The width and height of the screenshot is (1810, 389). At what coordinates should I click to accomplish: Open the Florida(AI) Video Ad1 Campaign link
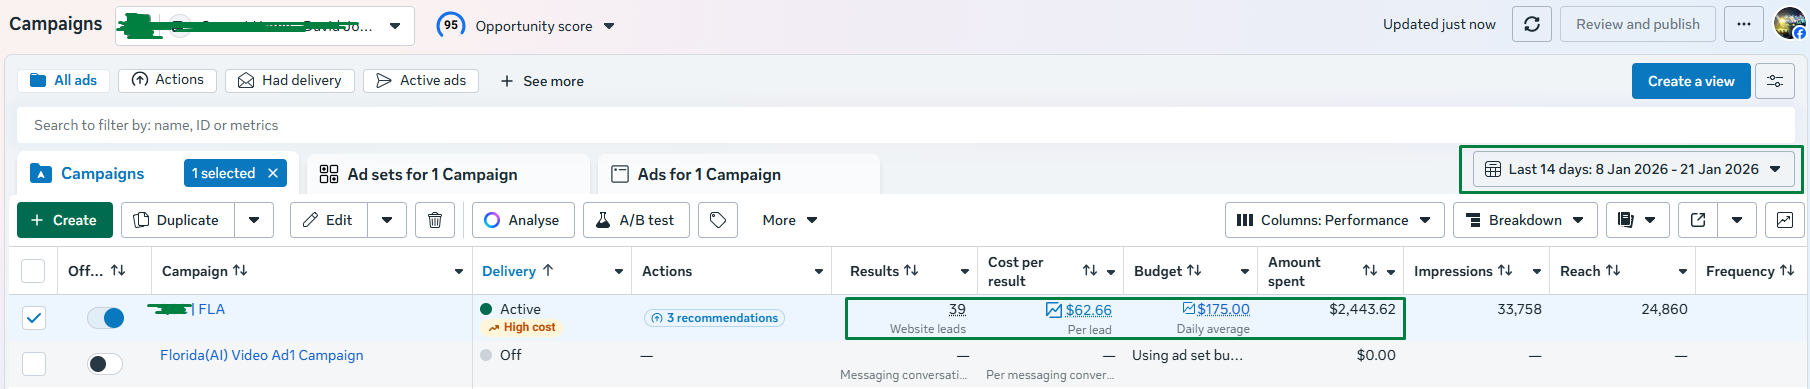(262, 355)
